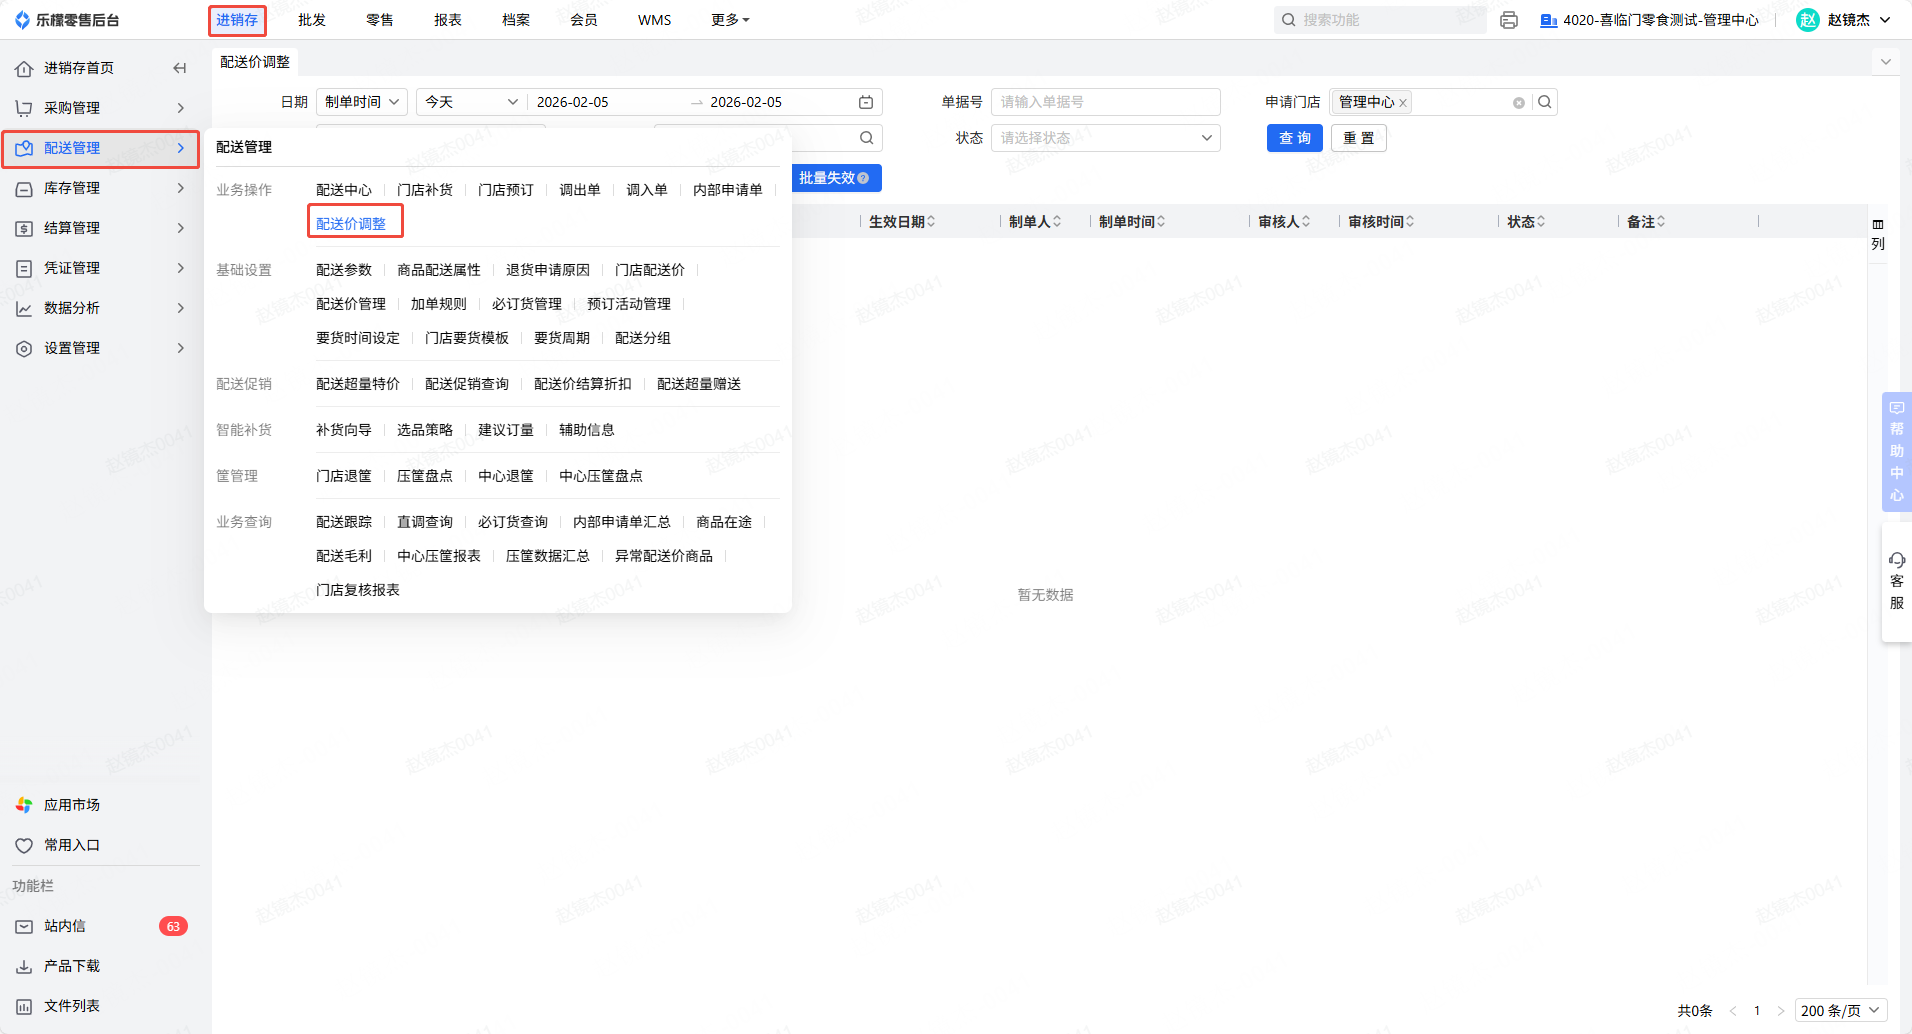
Task: Go to the previous page arrow
Action: pyautogui.click(x=1733, y=1011)
